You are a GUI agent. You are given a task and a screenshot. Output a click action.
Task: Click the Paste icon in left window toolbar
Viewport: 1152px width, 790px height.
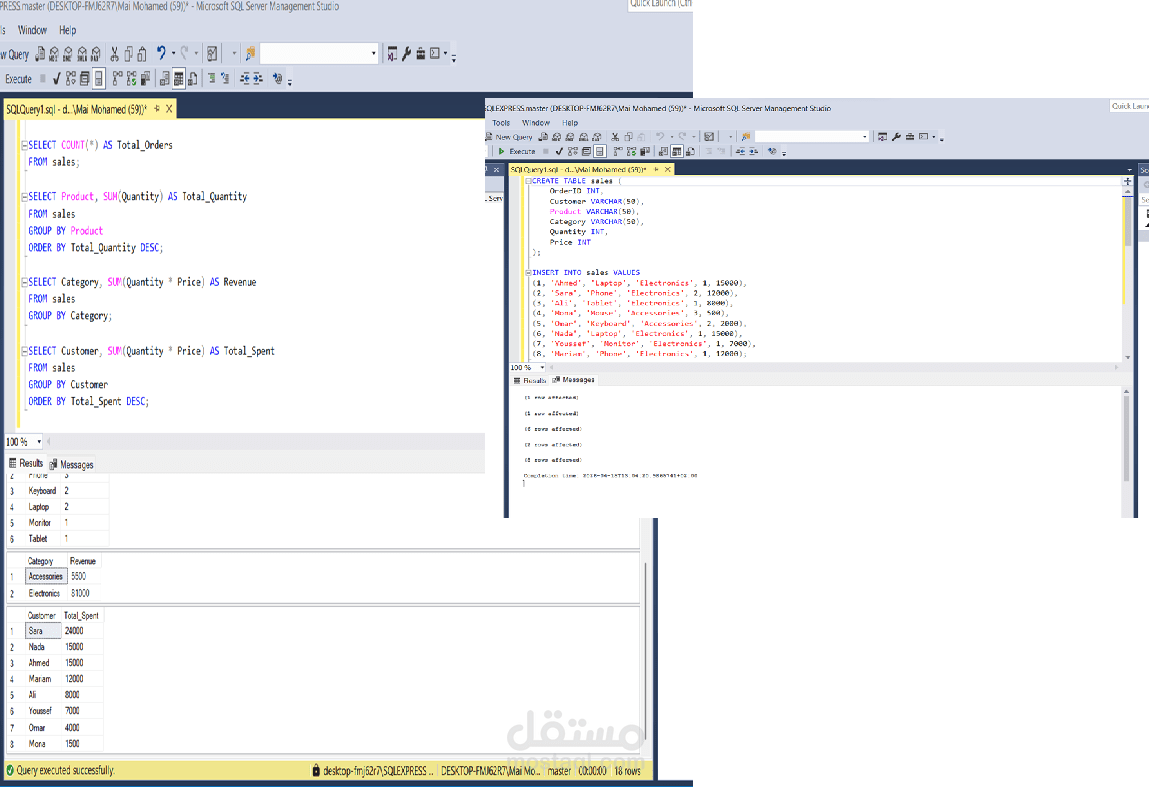click(x=142, y=54)
